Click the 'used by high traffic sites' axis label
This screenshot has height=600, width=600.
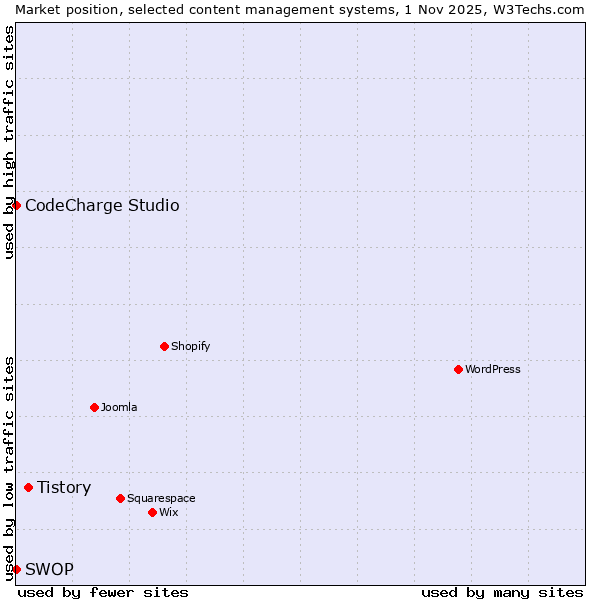click(x=9, y=142)
